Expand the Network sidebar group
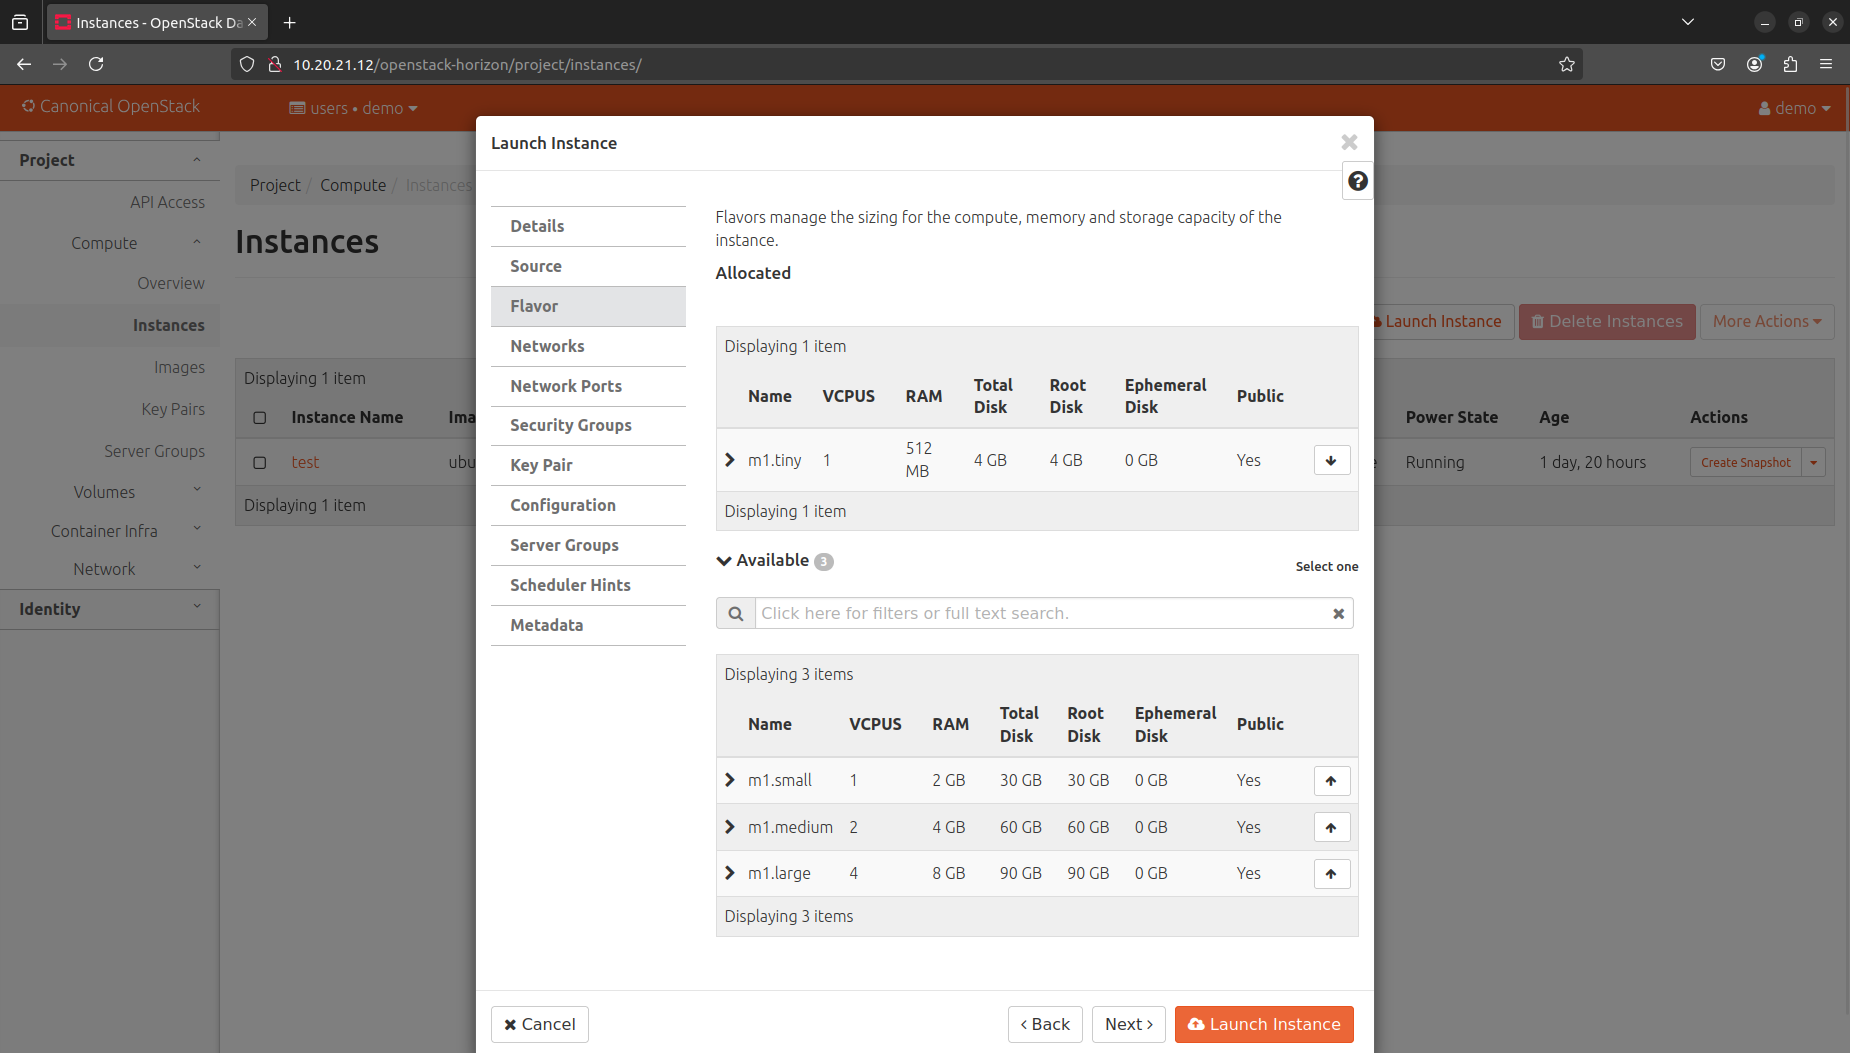The height and width of the screenshot is (1053, 1850). (110, 569)
